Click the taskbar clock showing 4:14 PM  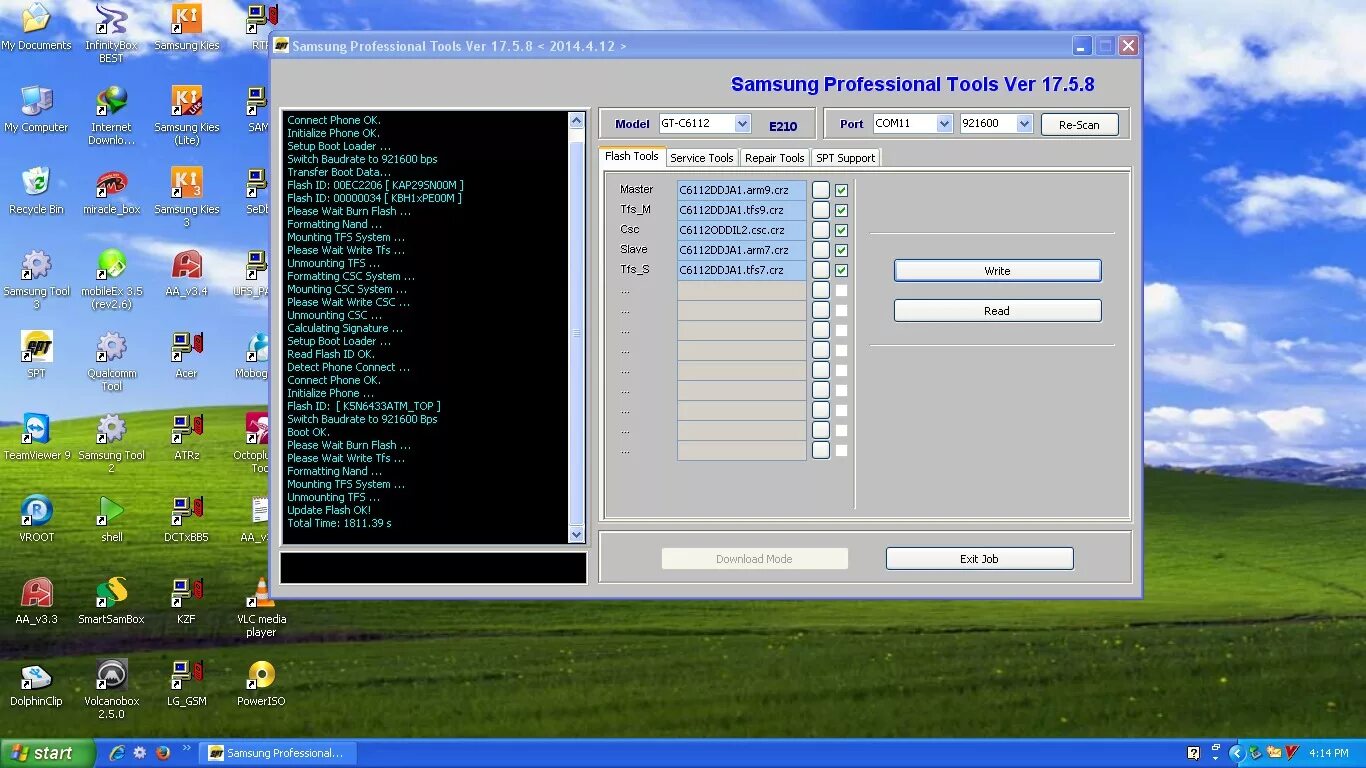(x=1328, y=753)
